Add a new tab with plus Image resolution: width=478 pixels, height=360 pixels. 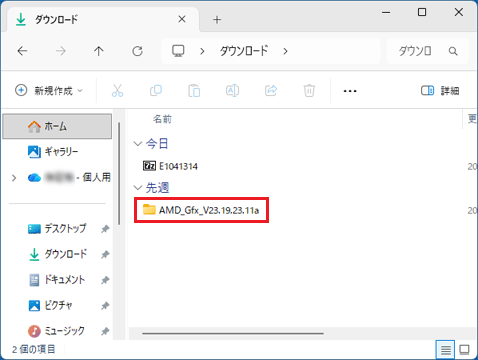(x=217, y=20)
